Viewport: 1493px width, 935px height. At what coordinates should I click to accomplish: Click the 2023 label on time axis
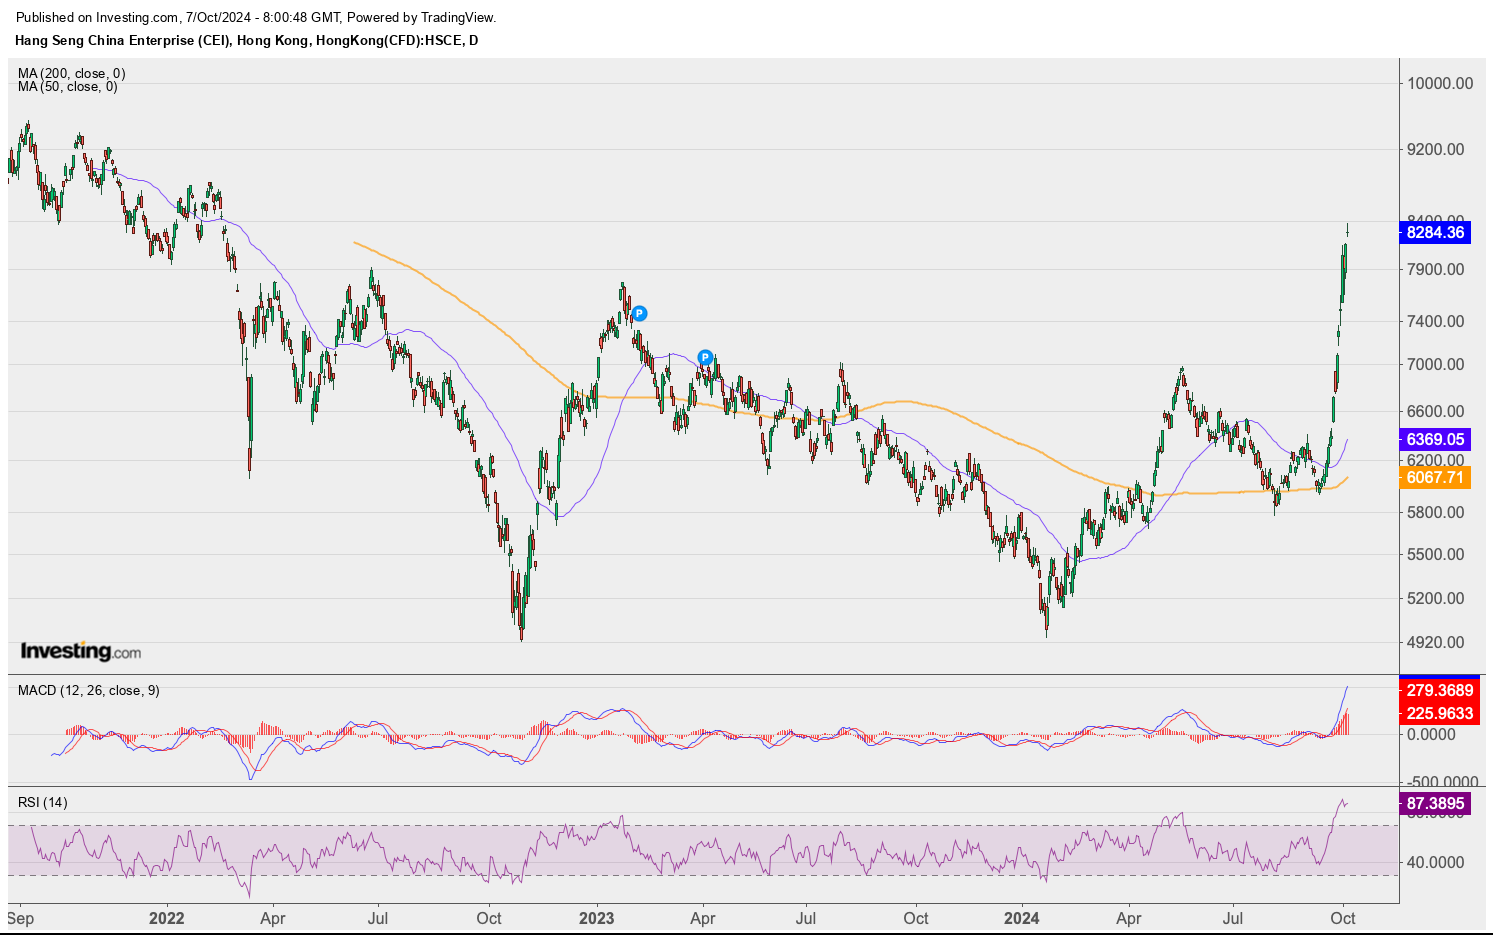pyautogui.click(x=596, y=918)
